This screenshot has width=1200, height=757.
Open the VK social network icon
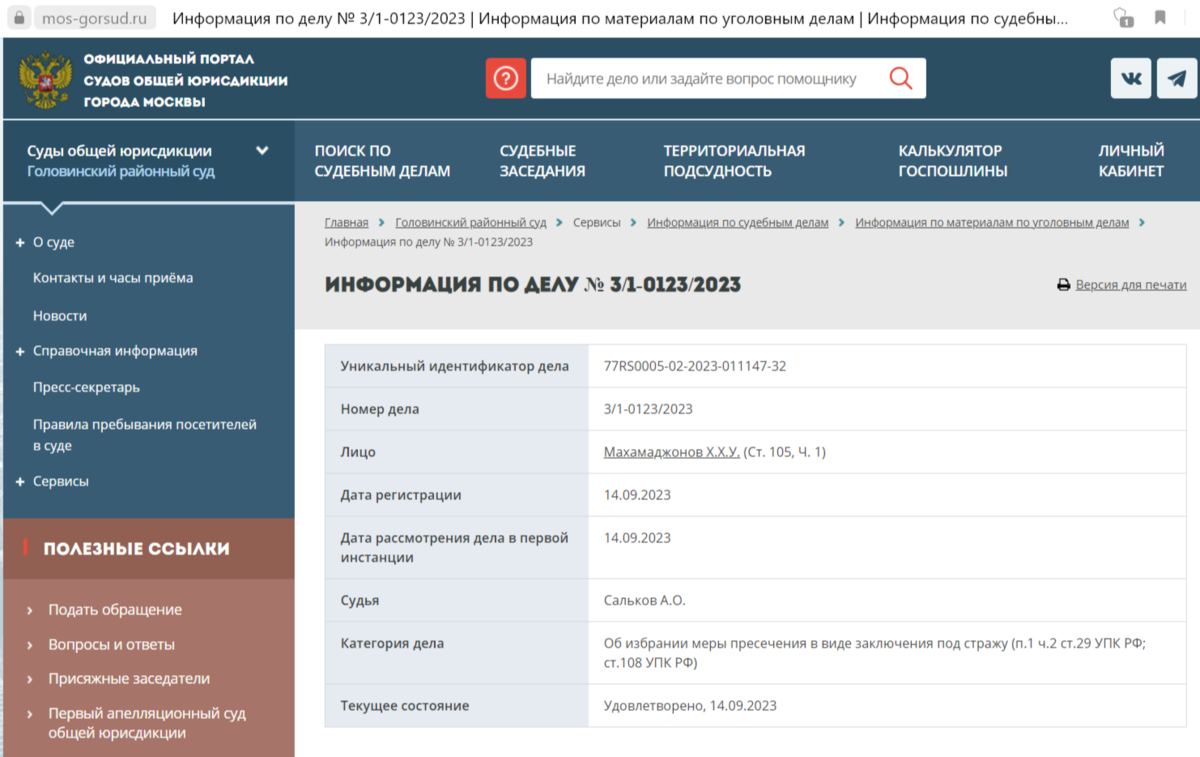pos(1130,77)
